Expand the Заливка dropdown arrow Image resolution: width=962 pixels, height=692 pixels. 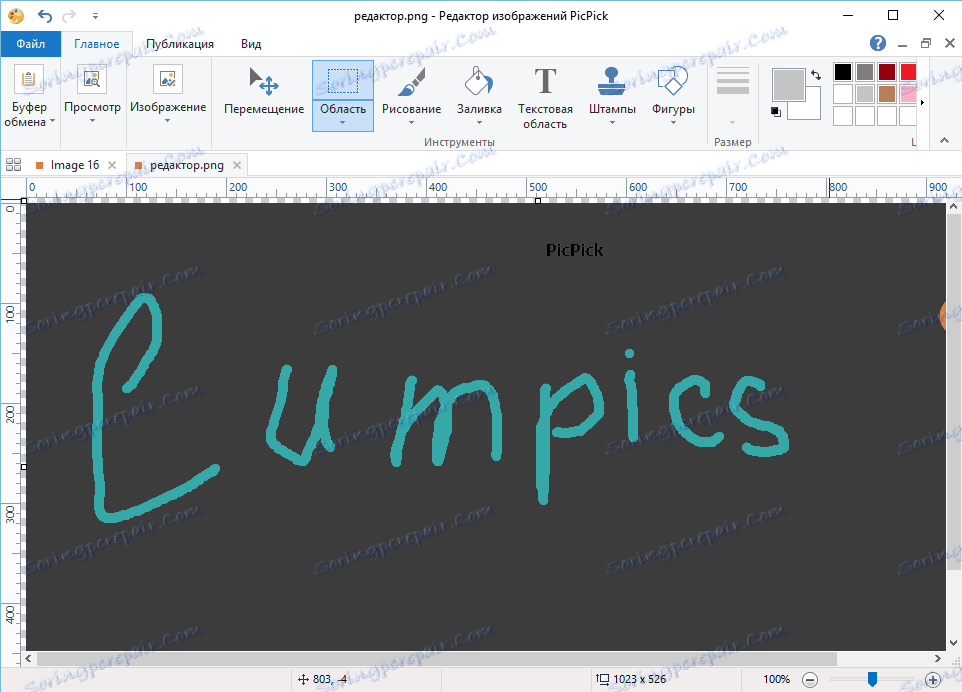(479, 123)
